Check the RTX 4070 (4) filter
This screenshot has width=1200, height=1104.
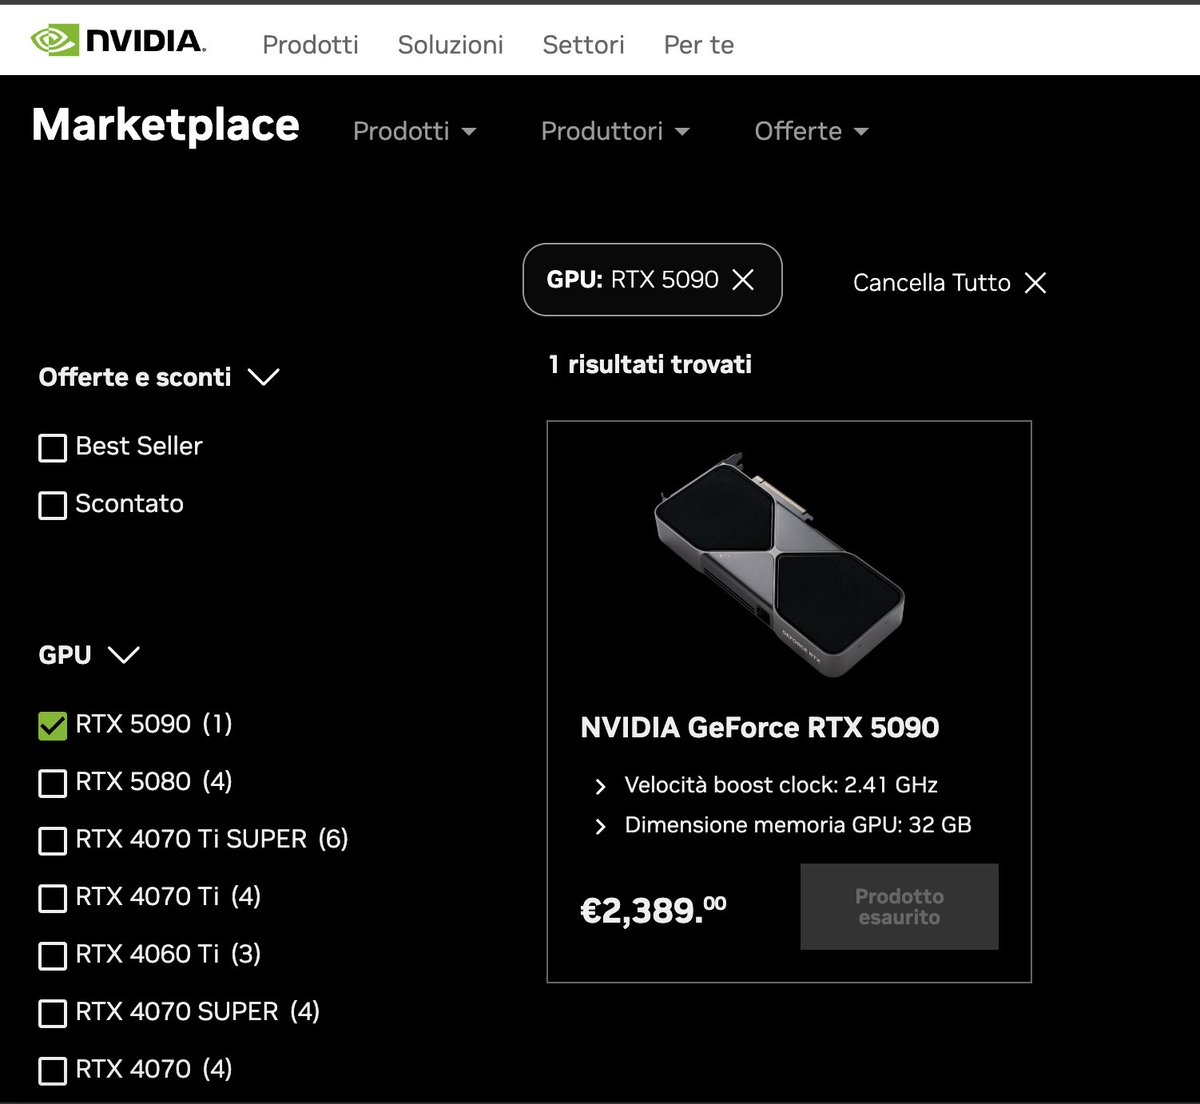pyautogui.click(x=52, y=1071)
